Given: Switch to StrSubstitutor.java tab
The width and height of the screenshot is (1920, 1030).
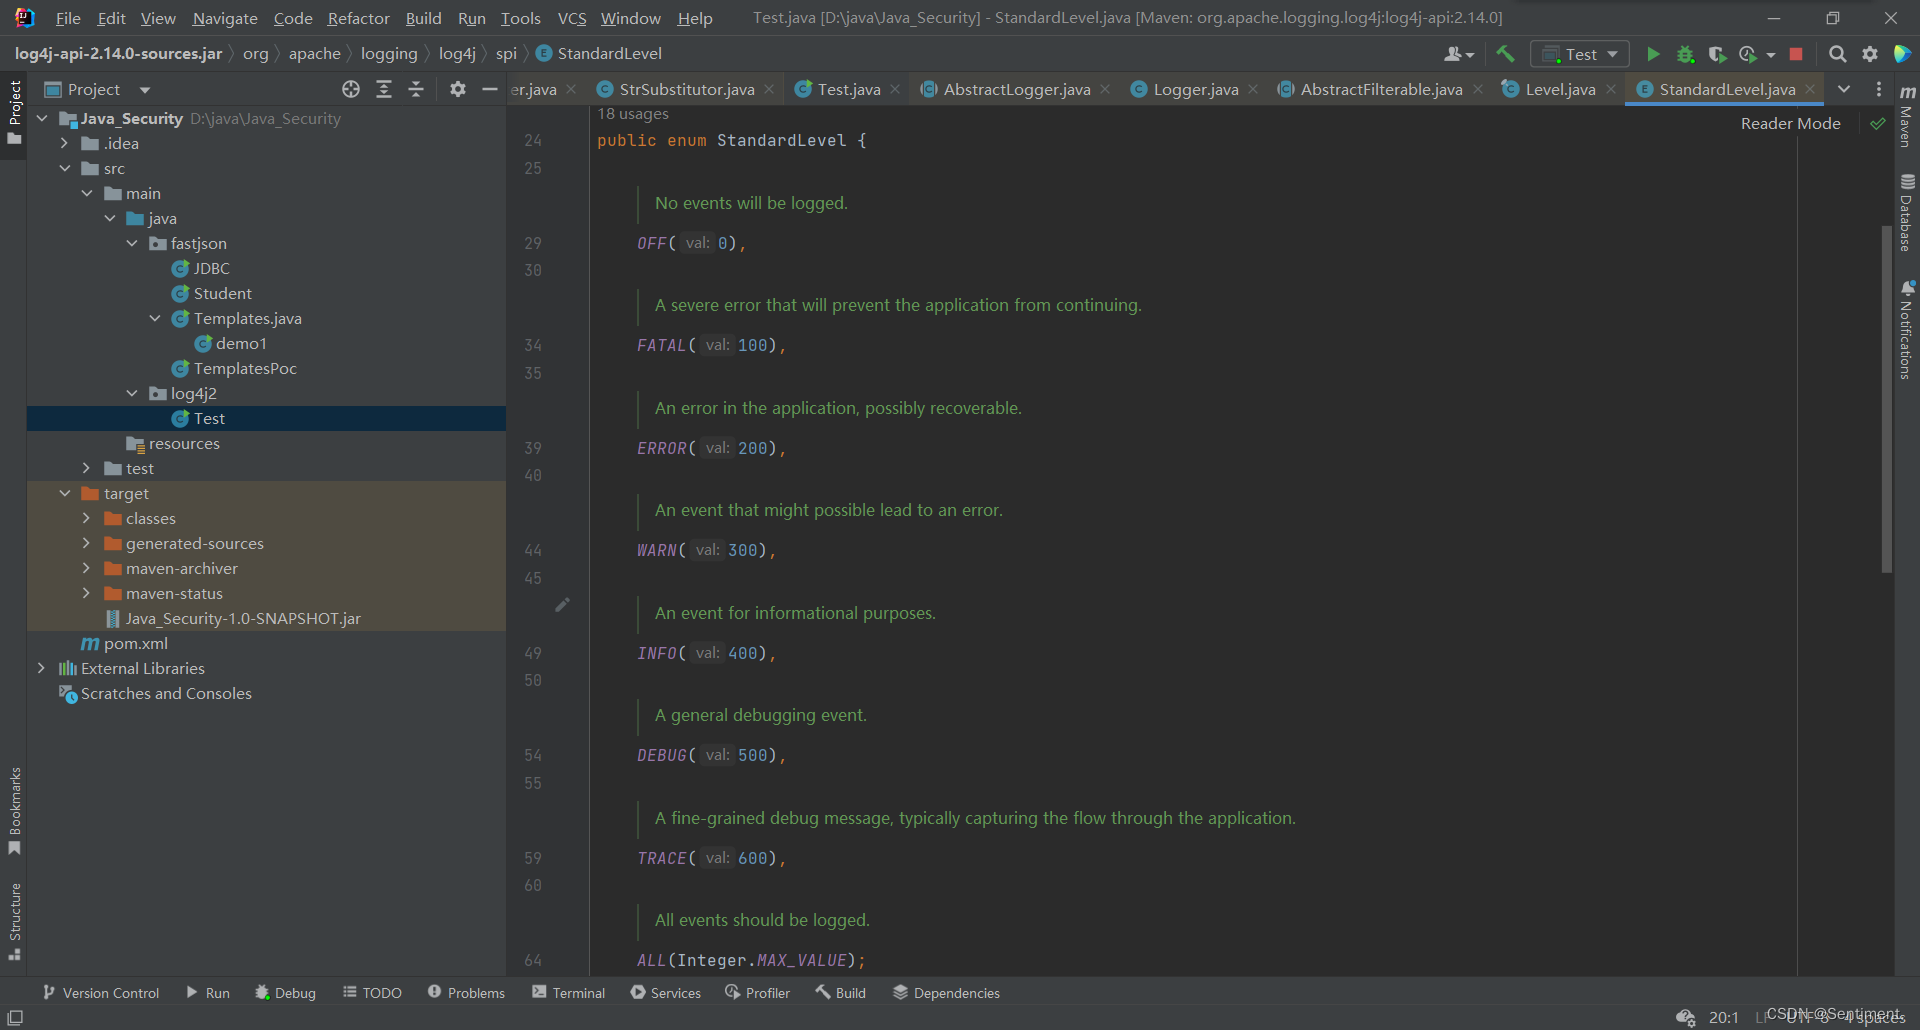Looking at the screenshot, I should pyautogui.click(x=686, y=89).
